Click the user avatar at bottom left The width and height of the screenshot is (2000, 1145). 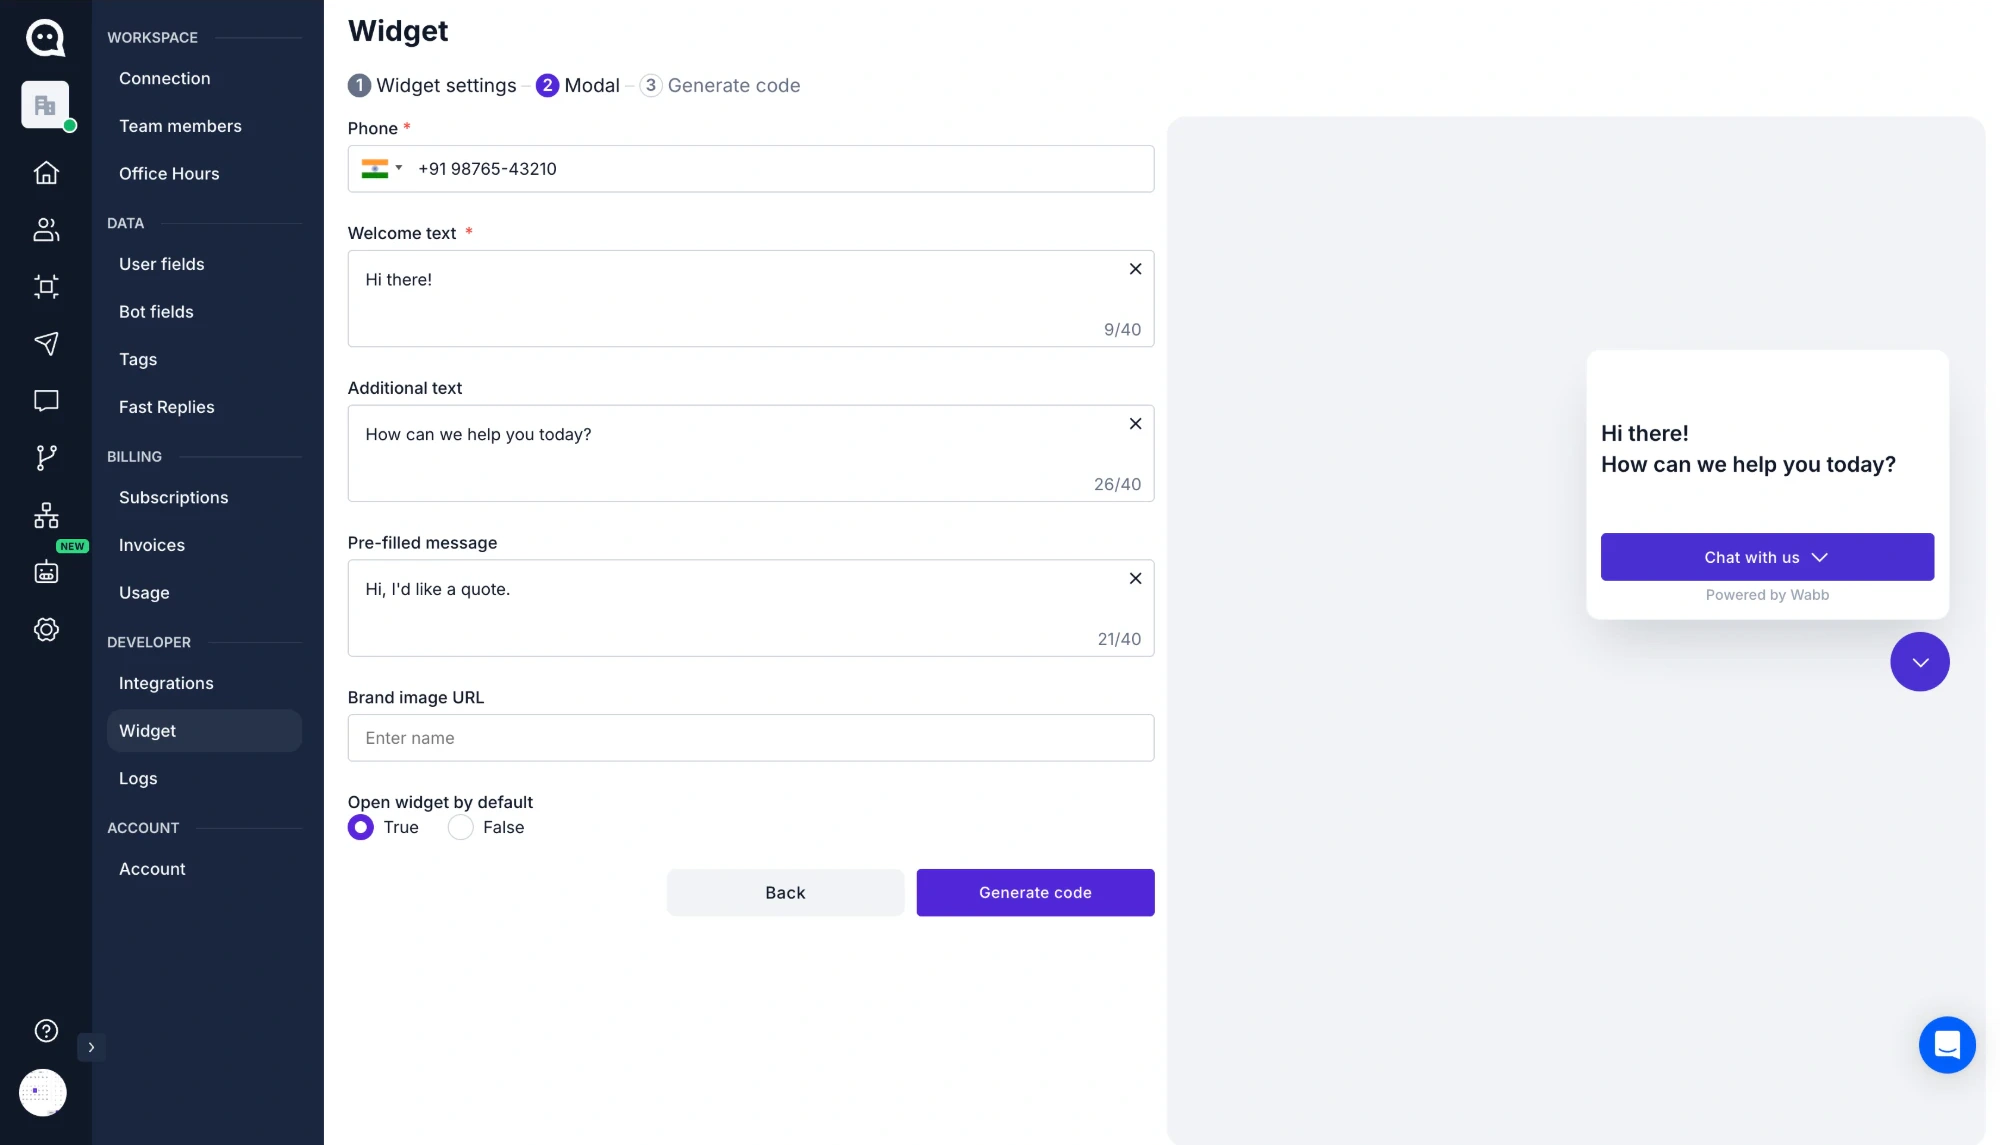[x=43, y=1093]
